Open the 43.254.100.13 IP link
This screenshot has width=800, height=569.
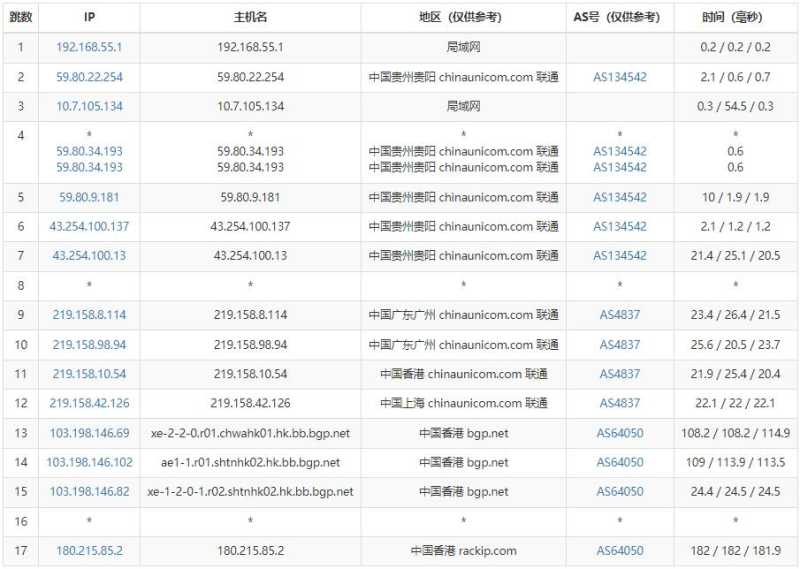(89, 255)
